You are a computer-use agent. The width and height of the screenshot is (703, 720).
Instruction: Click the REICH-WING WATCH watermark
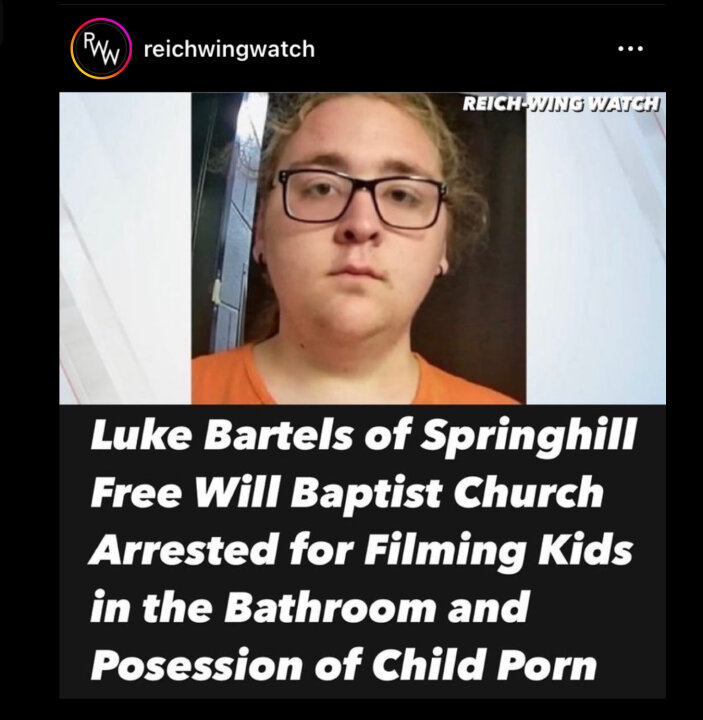coord(561,104)
